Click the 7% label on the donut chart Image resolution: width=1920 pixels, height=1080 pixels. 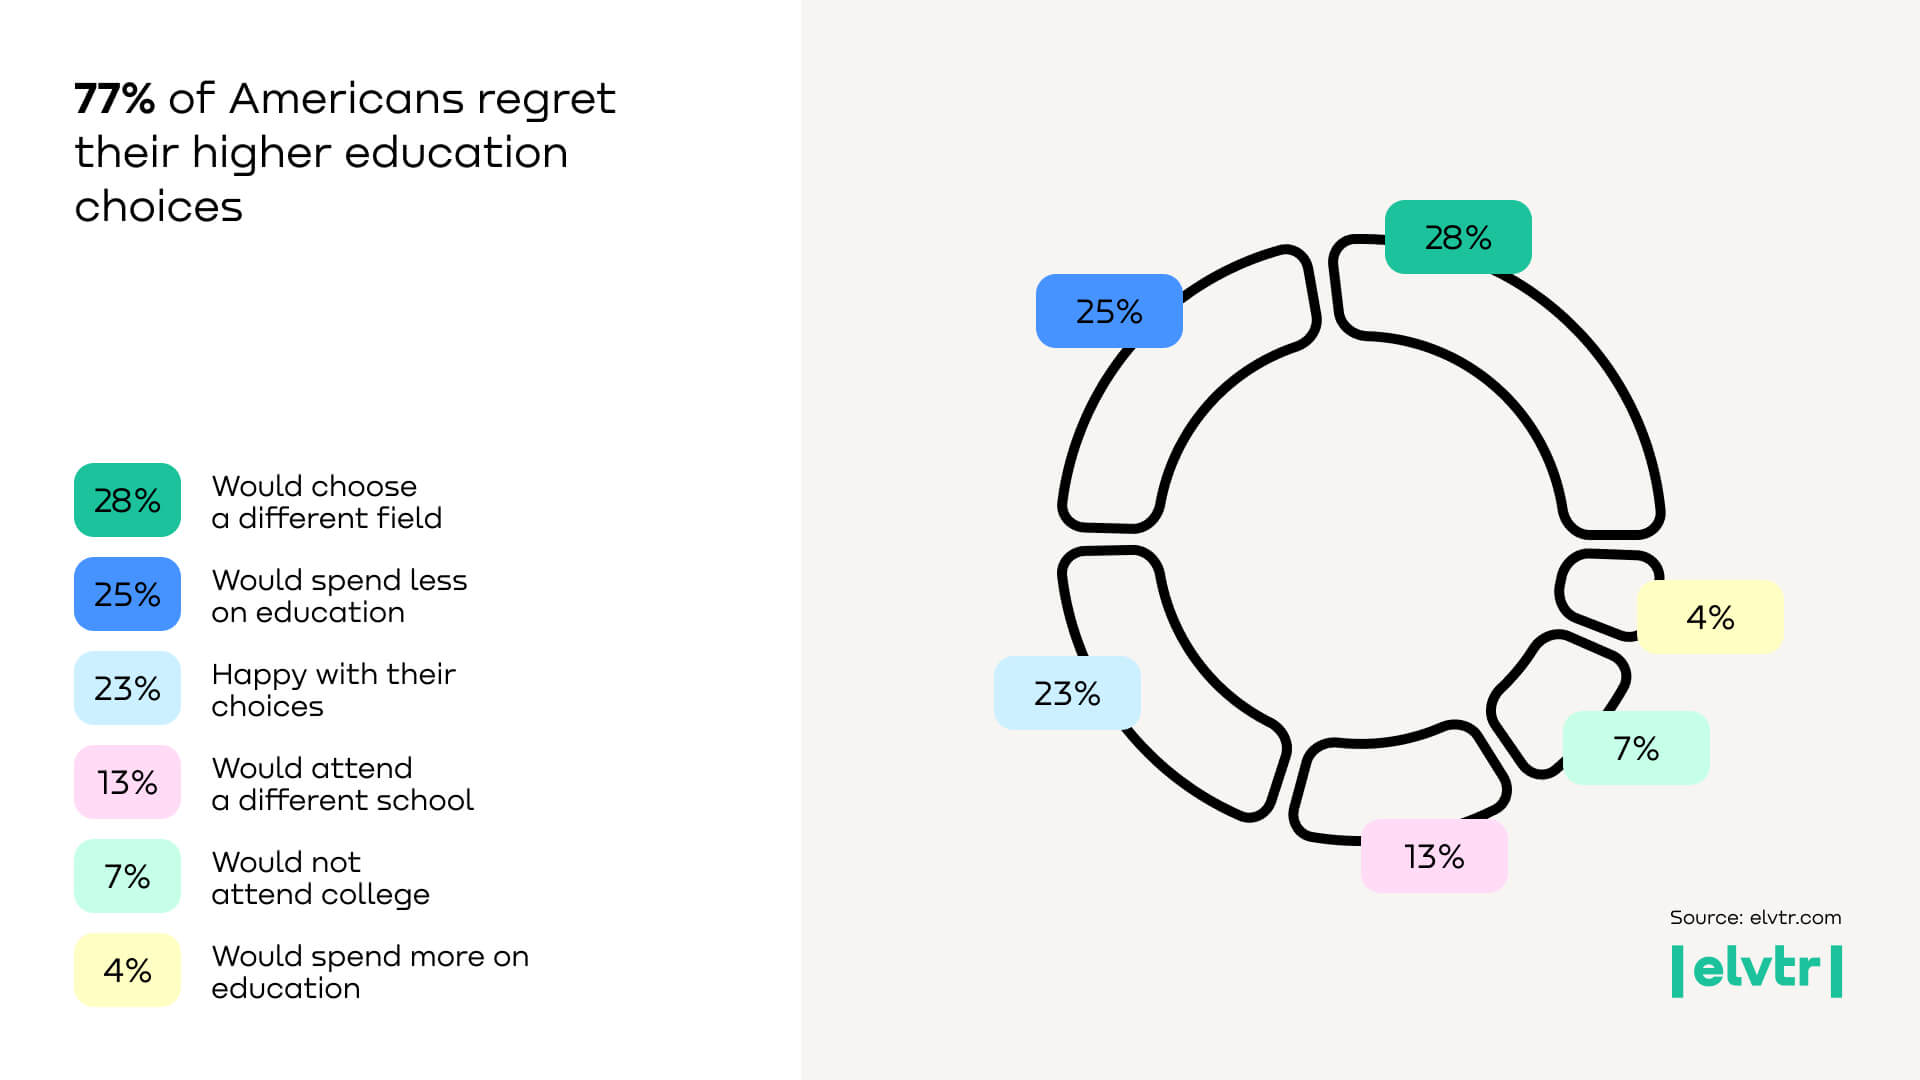pos(1636,748)
